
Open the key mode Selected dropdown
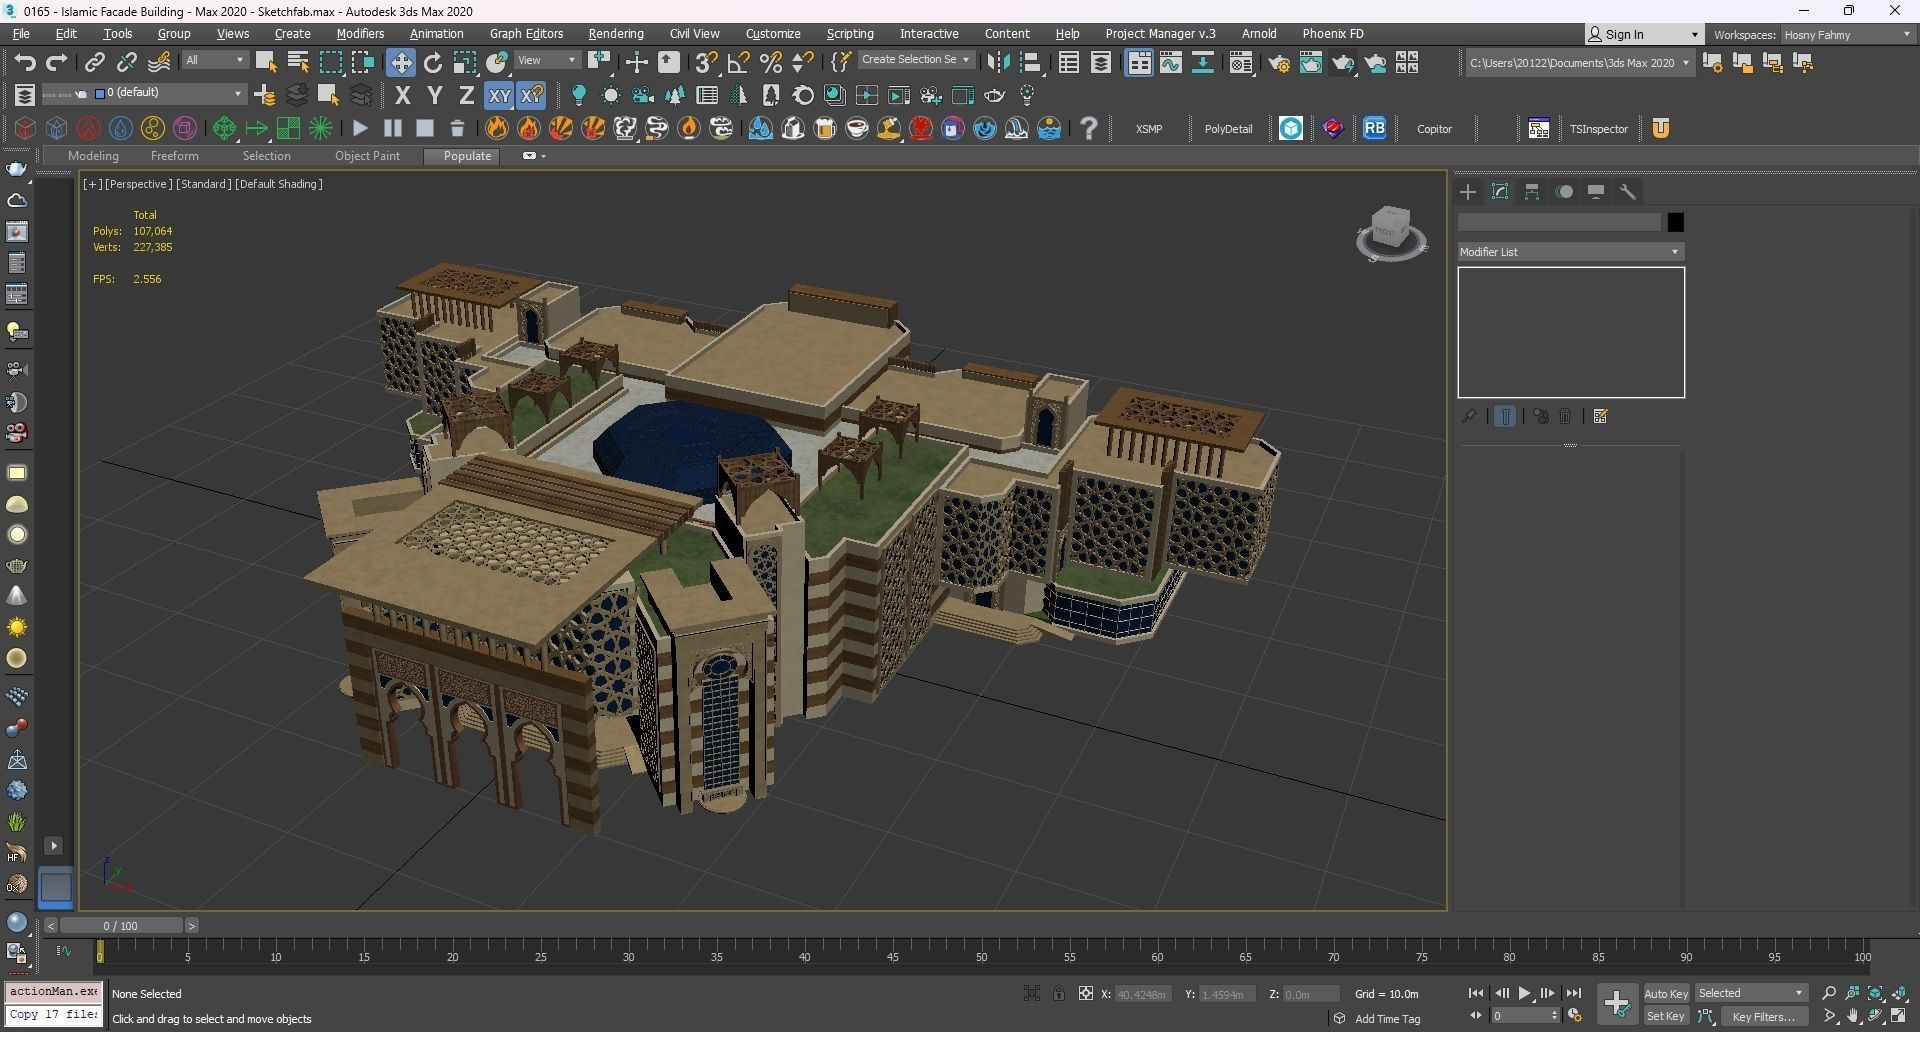(1751, 993)
